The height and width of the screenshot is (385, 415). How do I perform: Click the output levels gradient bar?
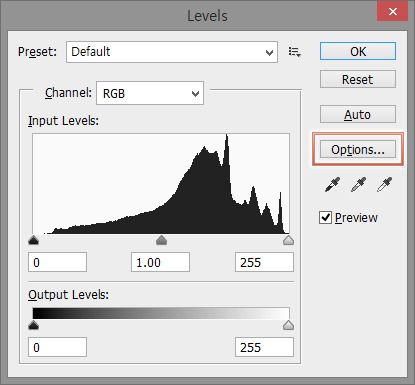[x=161, y=313]
